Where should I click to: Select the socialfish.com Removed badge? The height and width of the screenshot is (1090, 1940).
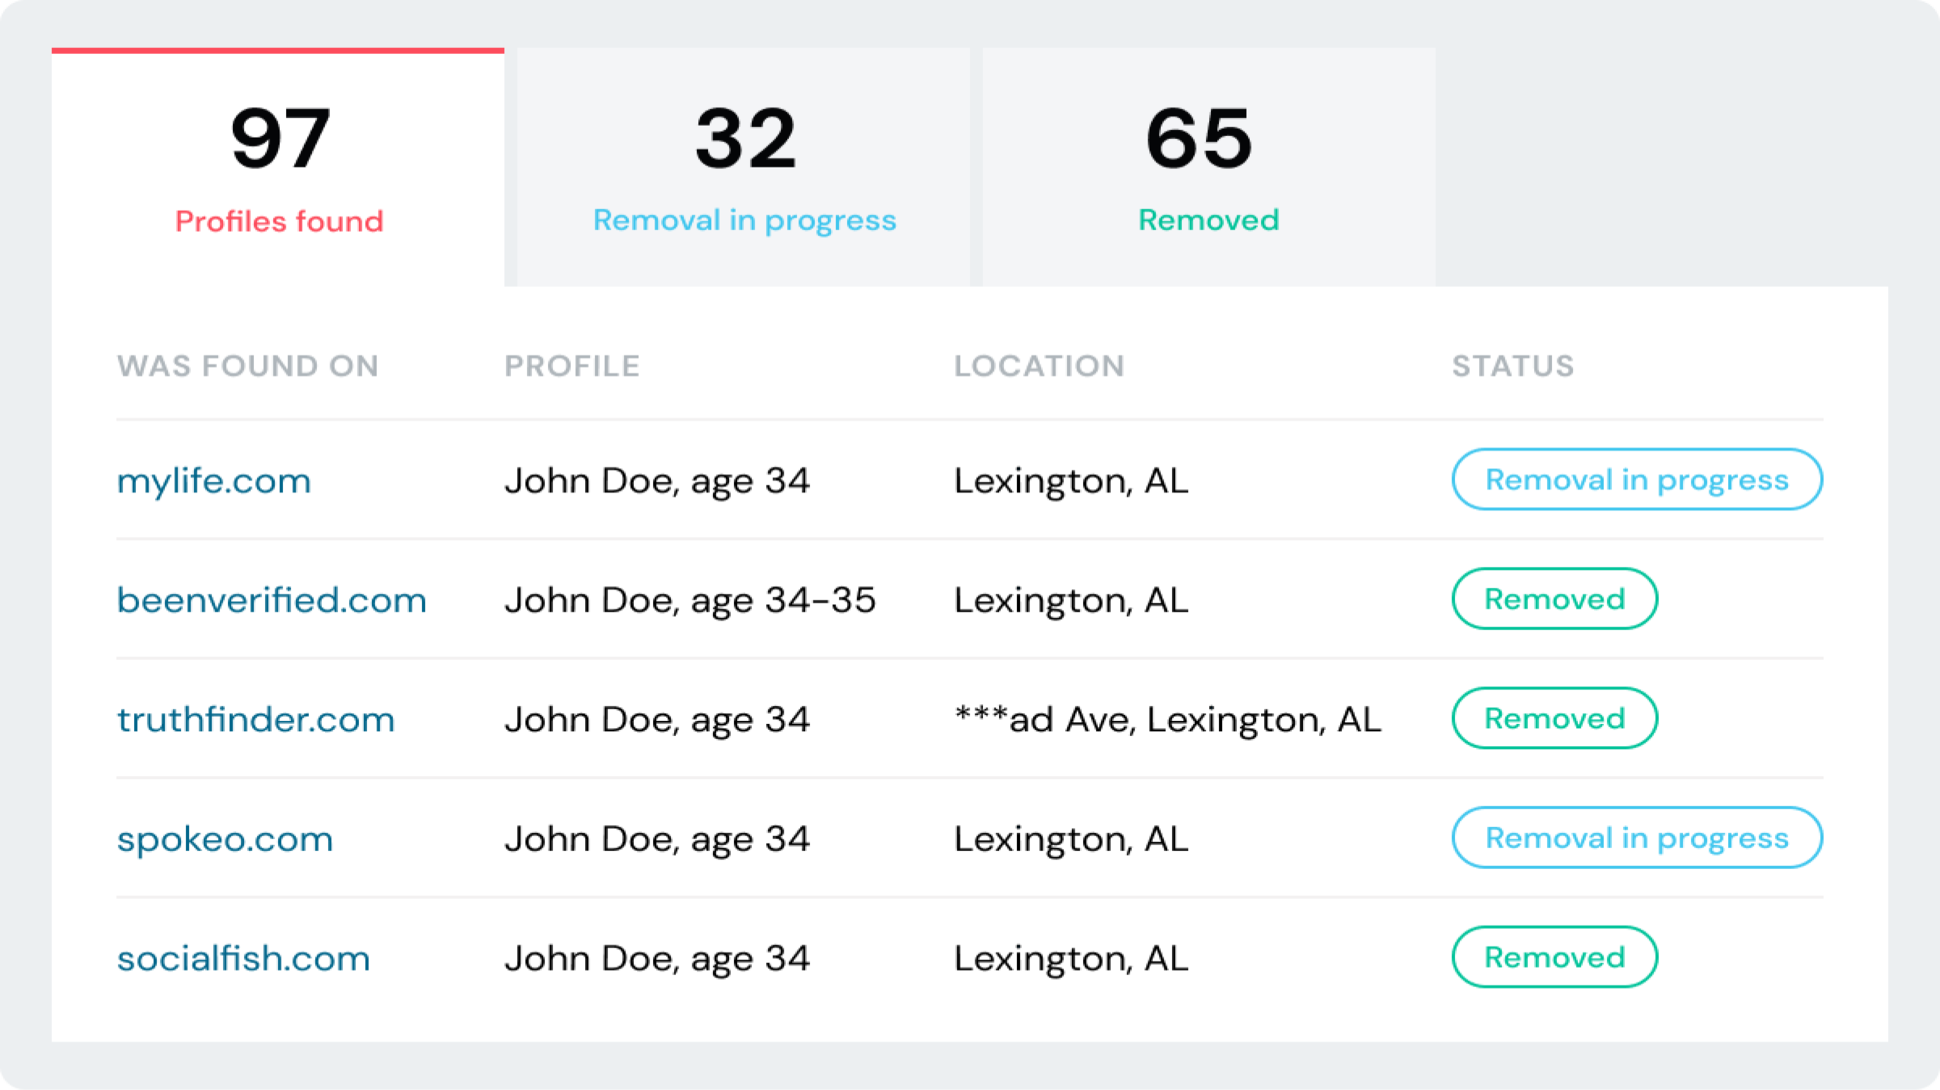point(1554,957)
